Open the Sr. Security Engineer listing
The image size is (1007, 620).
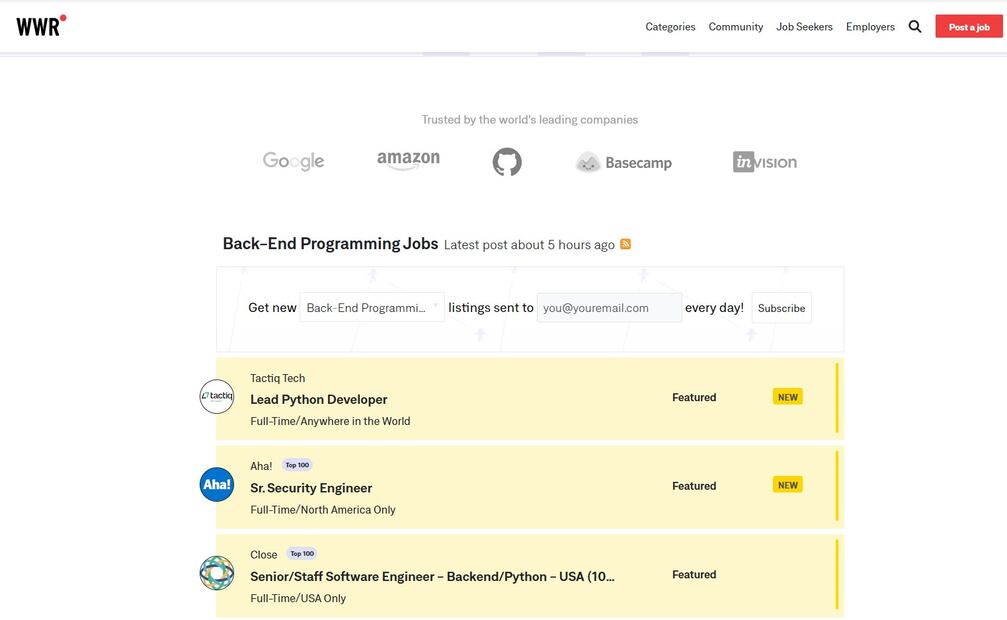pos(311,488)
